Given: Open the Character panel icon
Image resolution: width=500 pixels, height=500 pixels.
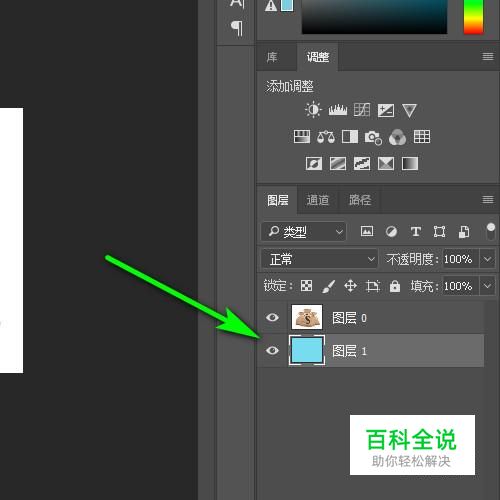Looking at the screenshot, I should tap(237, 3).
